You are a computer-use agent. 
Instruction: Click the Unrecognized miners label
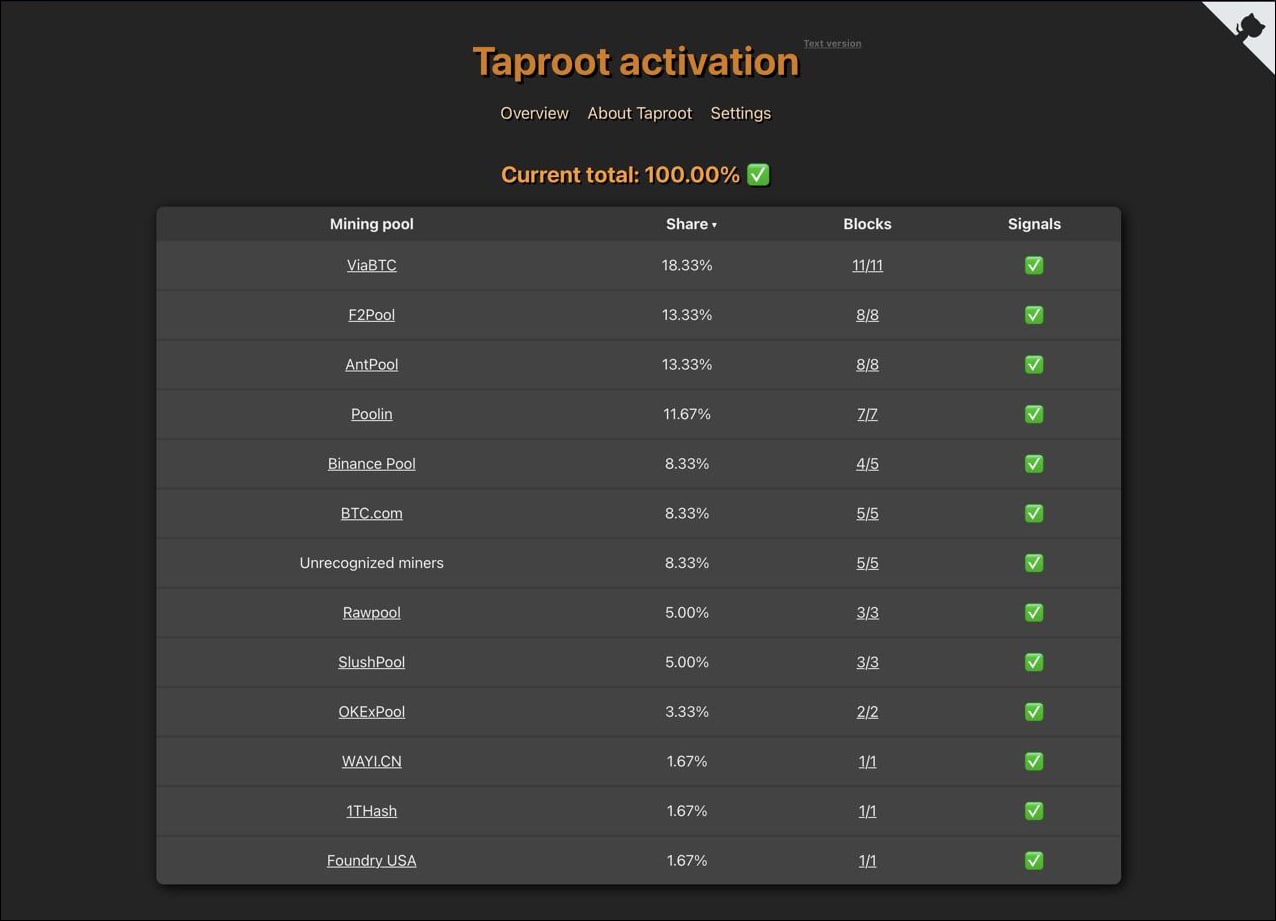click(x=372, y=563)
